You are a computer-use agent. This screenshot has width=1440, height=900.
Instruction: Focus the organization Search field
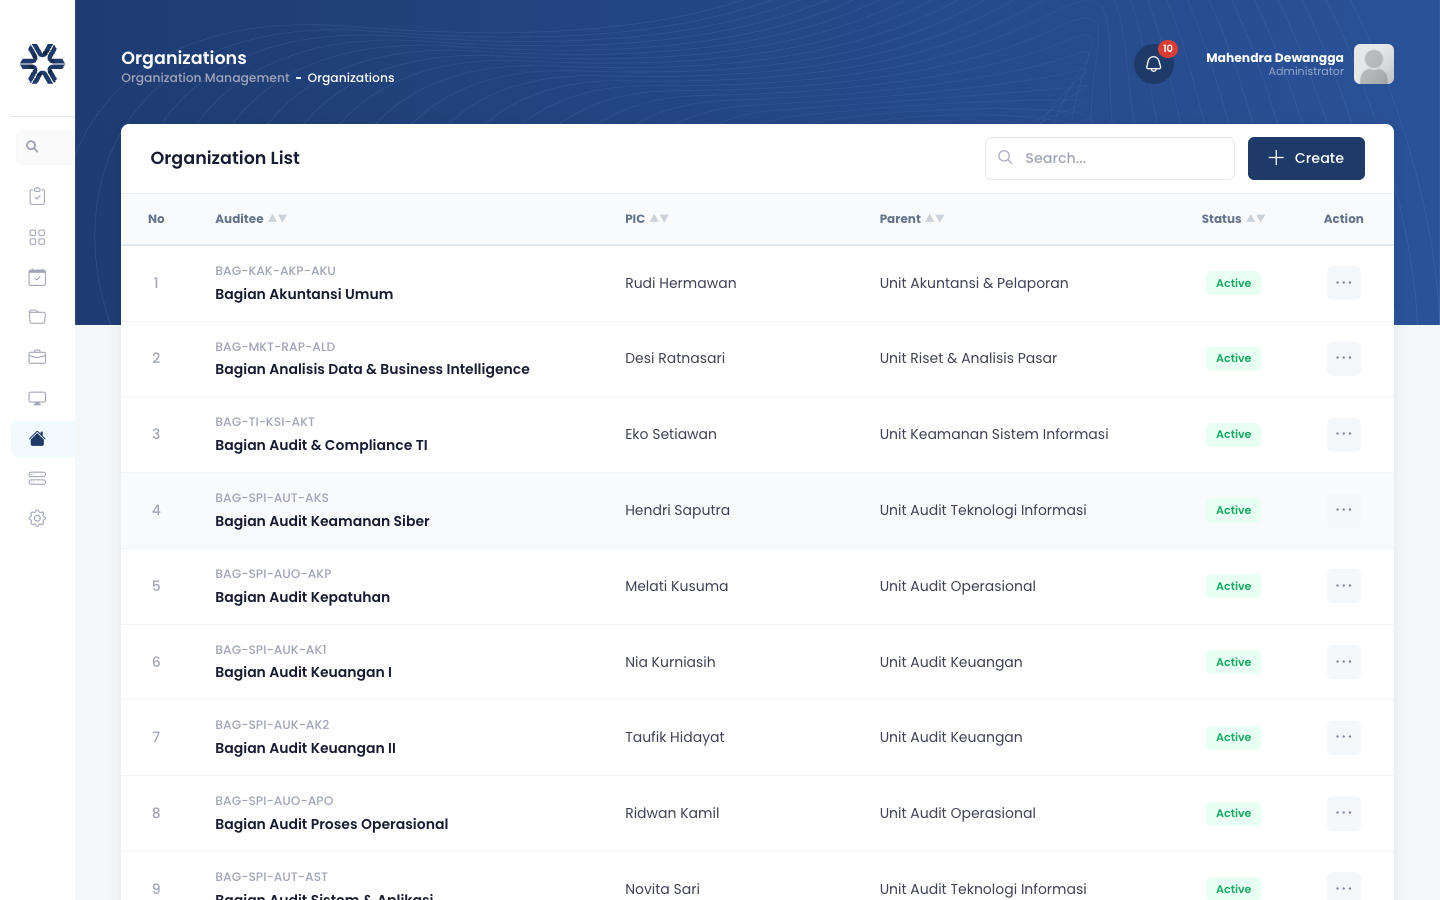1110,158
